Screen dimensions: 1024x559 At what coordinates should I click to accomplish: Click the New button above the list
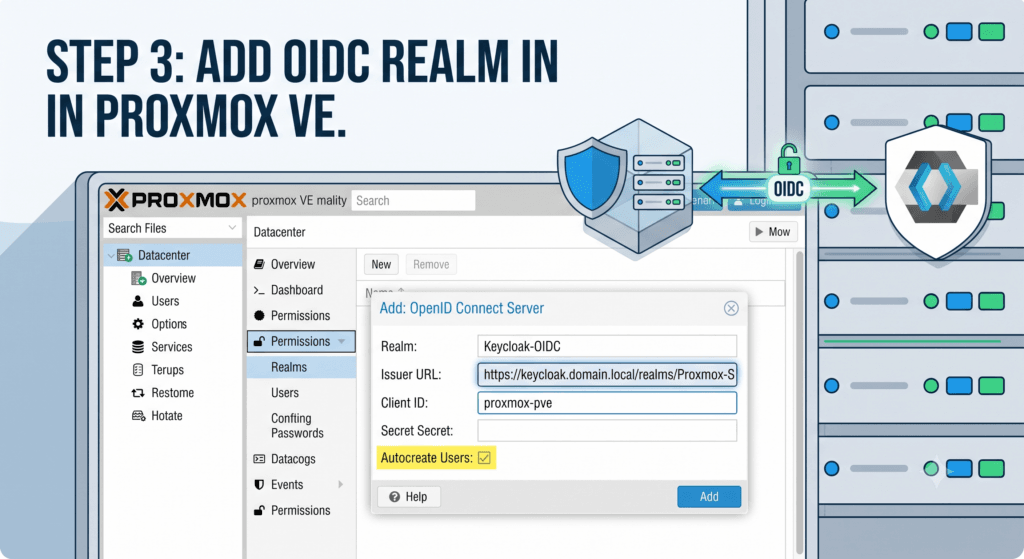[381, 264]
